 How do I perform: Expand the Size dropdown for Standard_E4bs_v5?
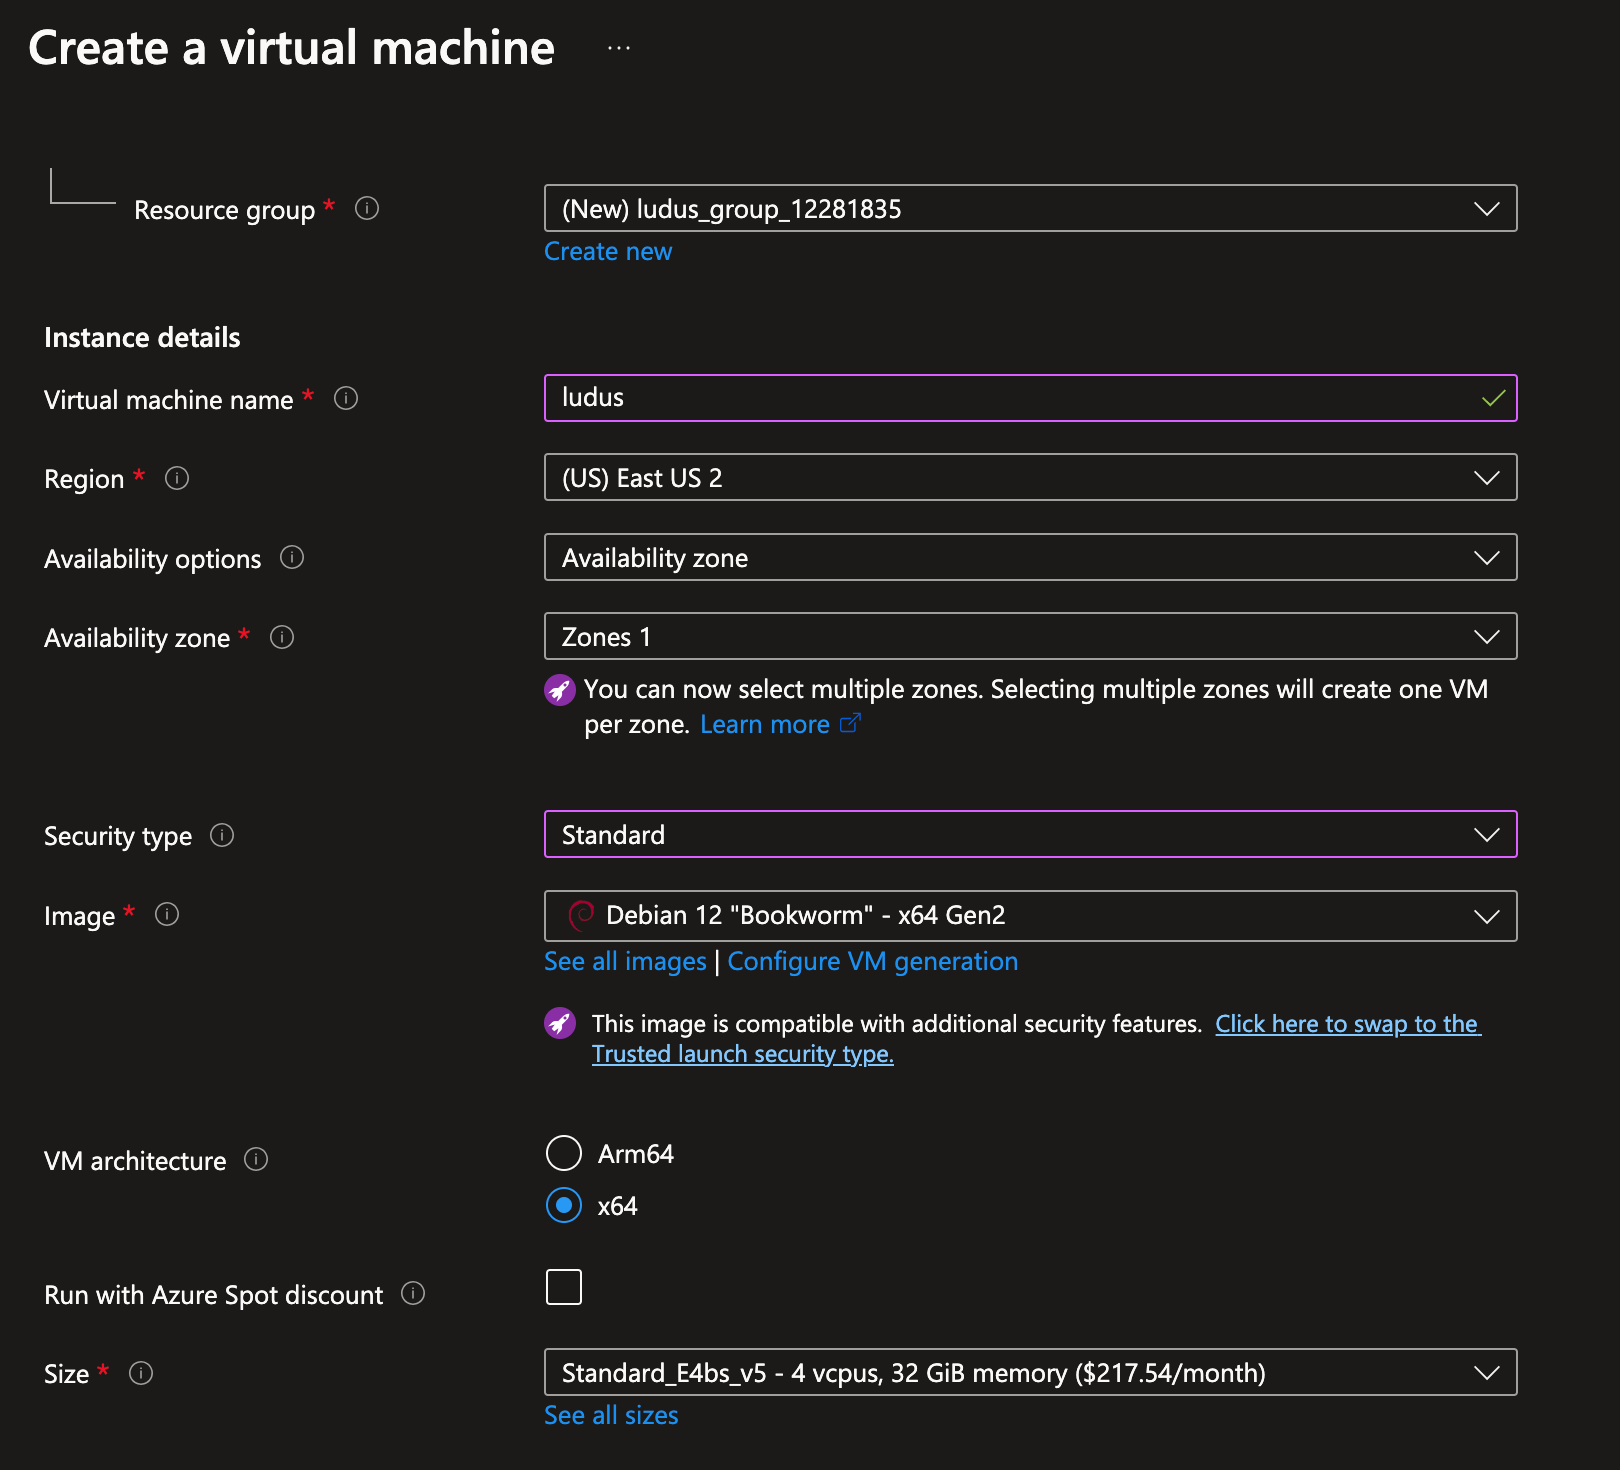1030,1372
